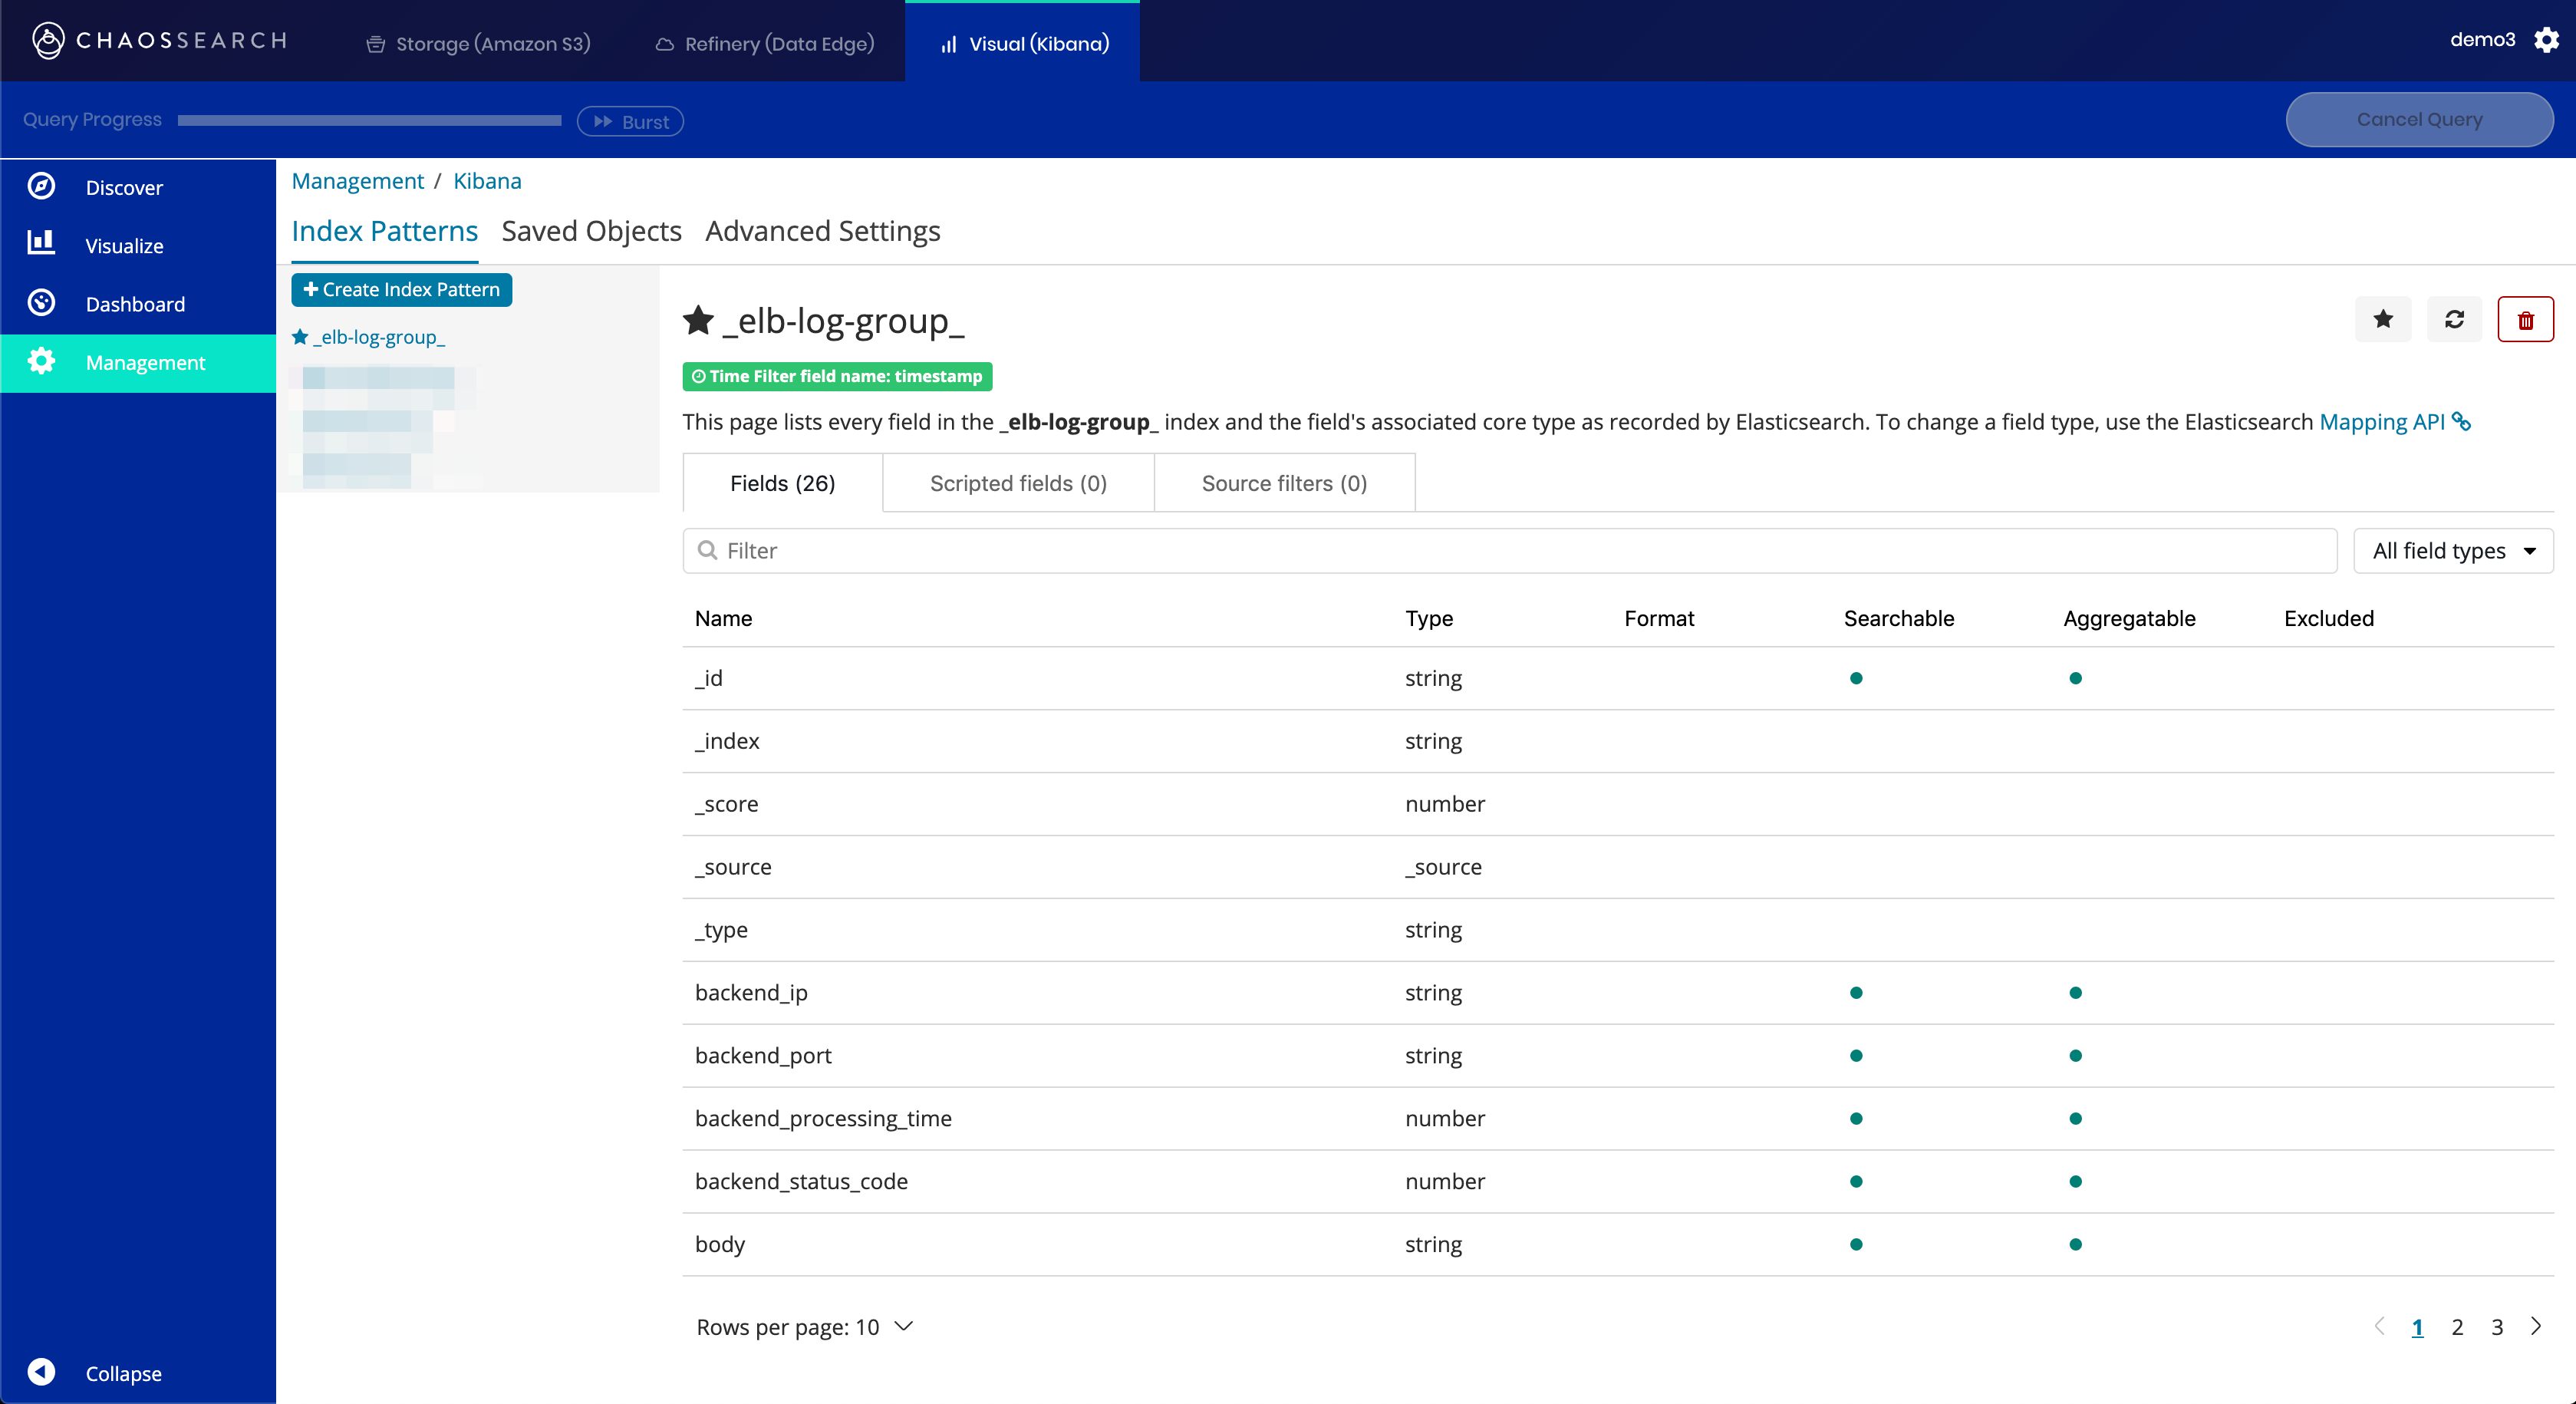Open Dashboard from the sidebar
This screenshot has width=2576, height=1404.
coord(134,304)
